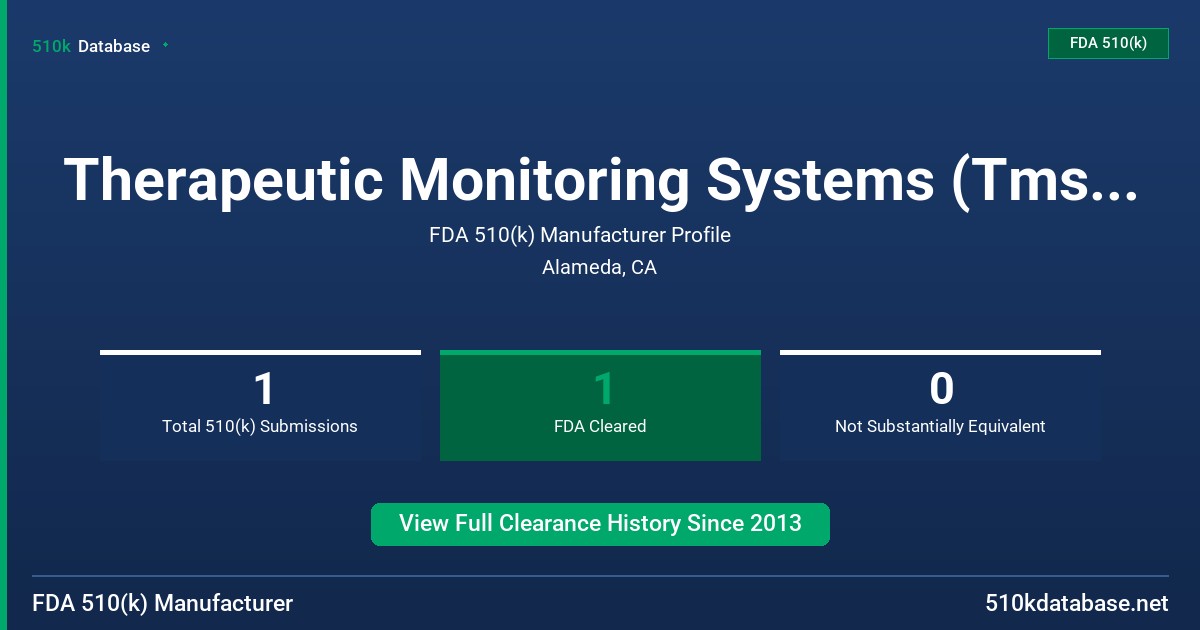Select the Total 510(k) Submissions card
The width and height of the screenshot is (1200, 630).
[260, 405]
